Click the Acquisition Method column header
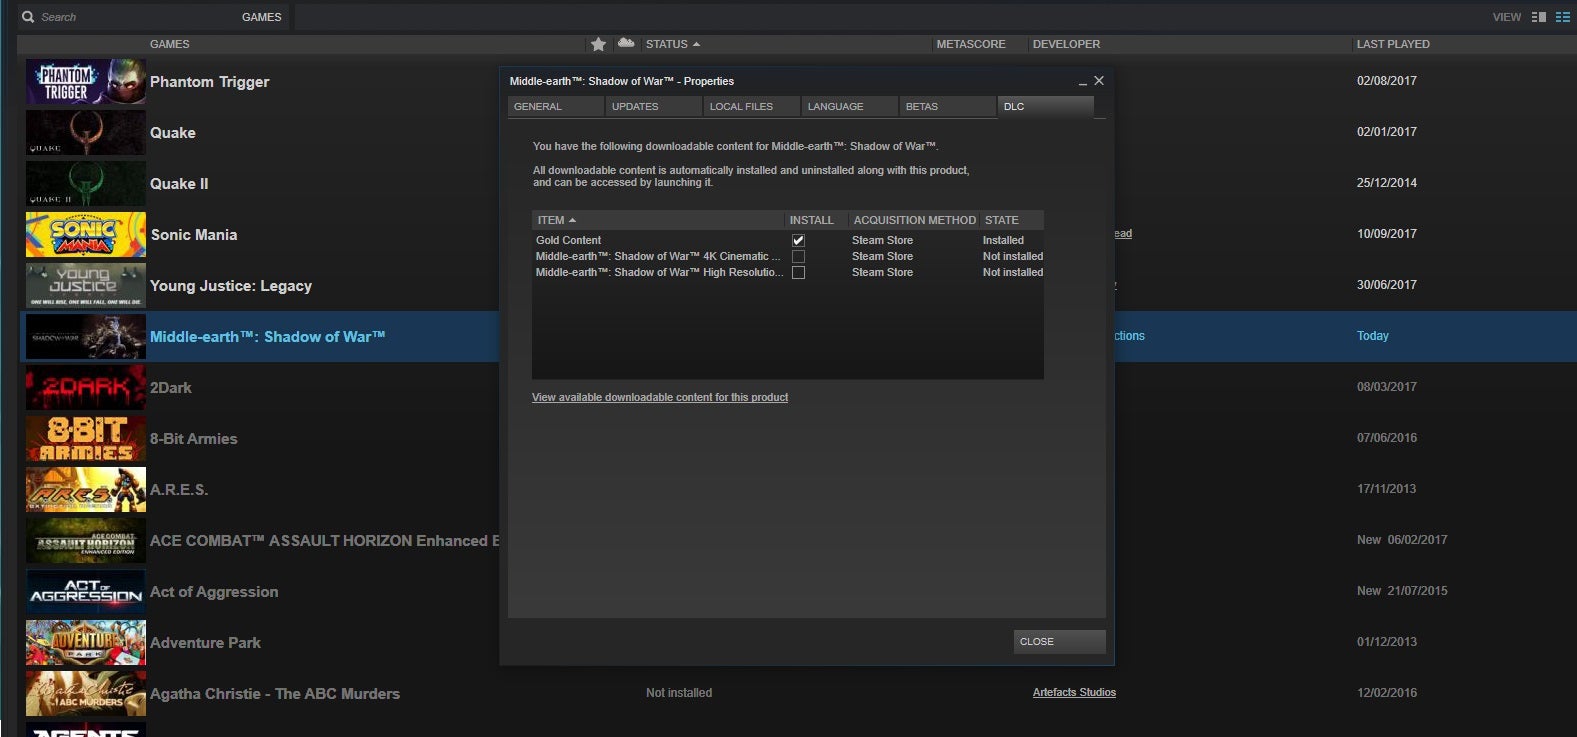The image size is (1577, 737). point(914,220)
